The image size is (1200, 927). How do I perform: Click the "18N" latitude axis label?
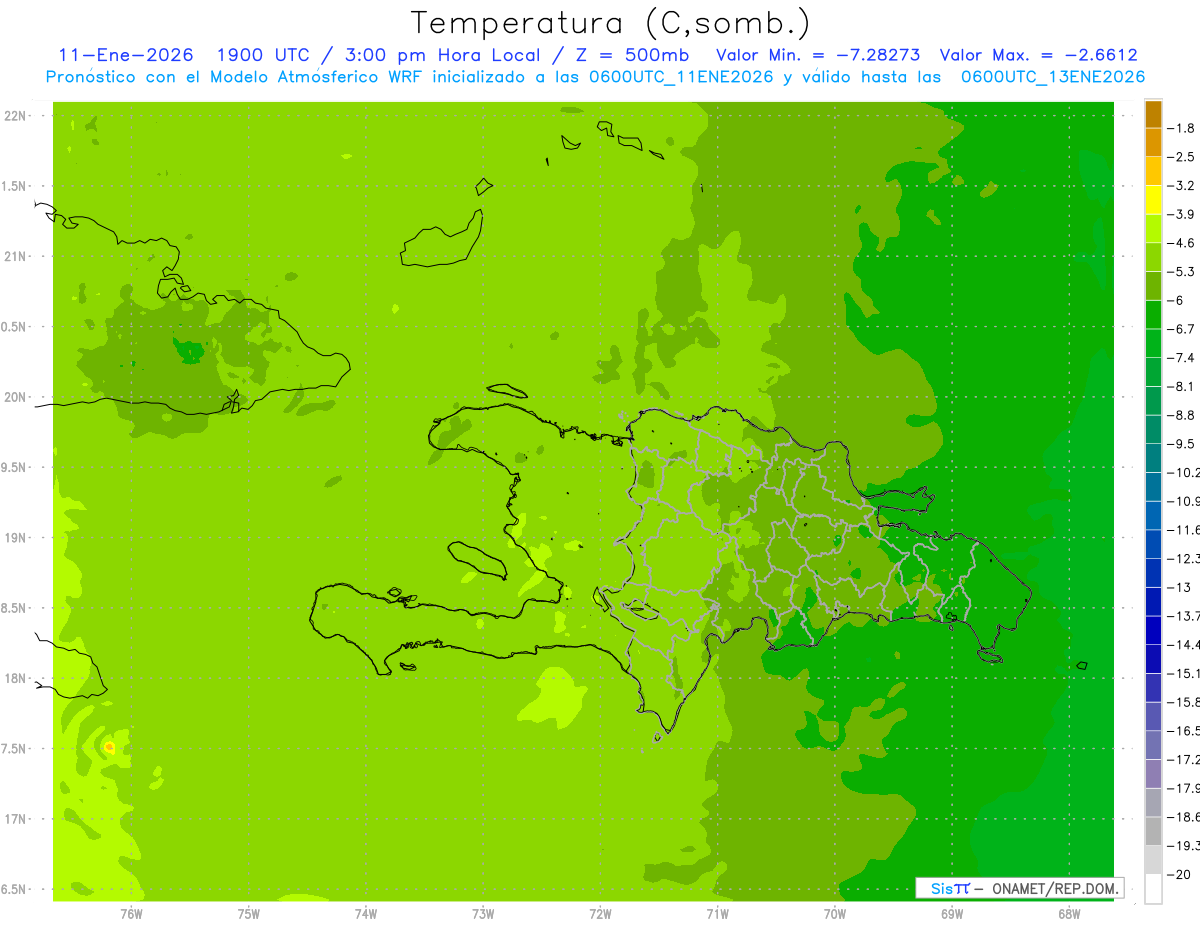15,678
